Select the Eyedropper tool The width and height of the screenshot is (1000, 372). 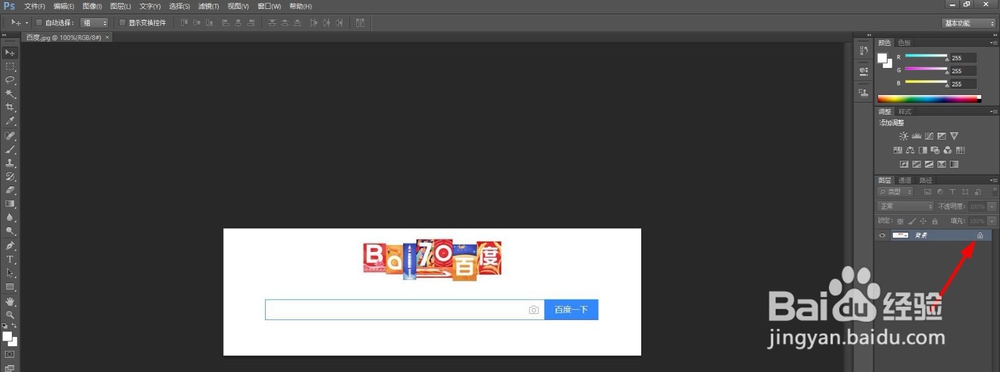tap(10, 121)
